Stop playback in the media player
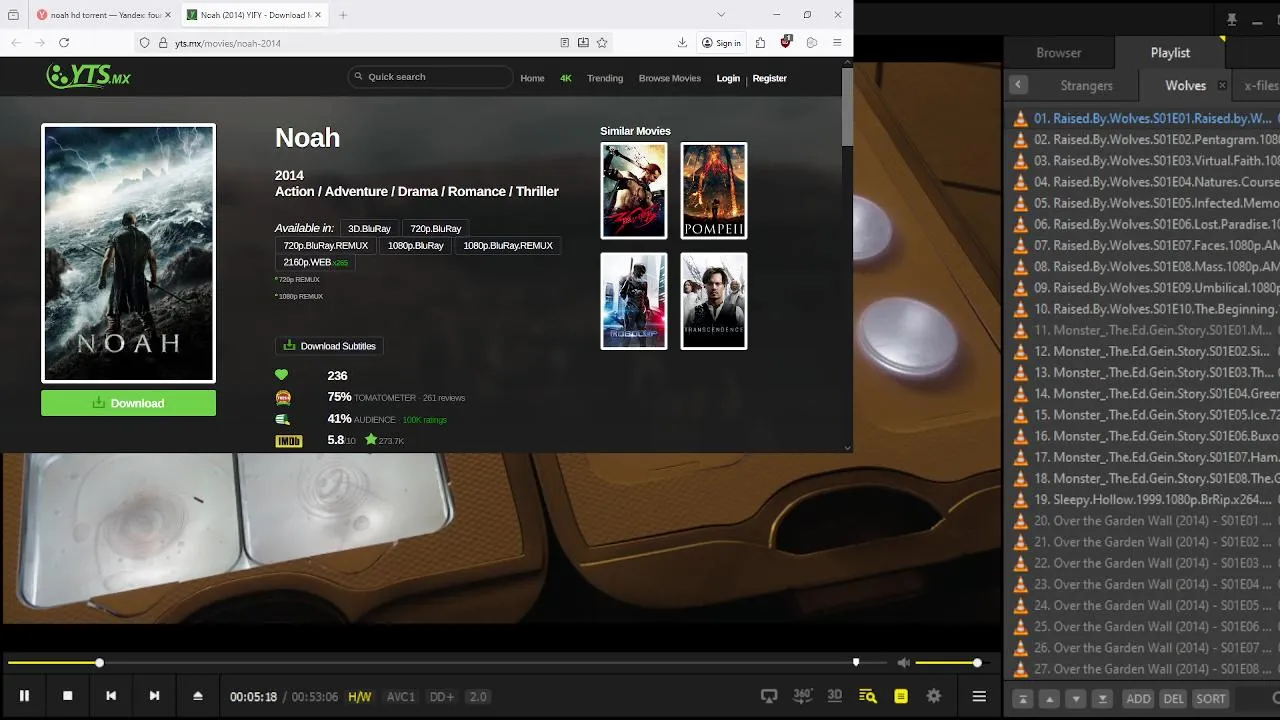This screenshot has height=720, width=1280. pos(67,696)
